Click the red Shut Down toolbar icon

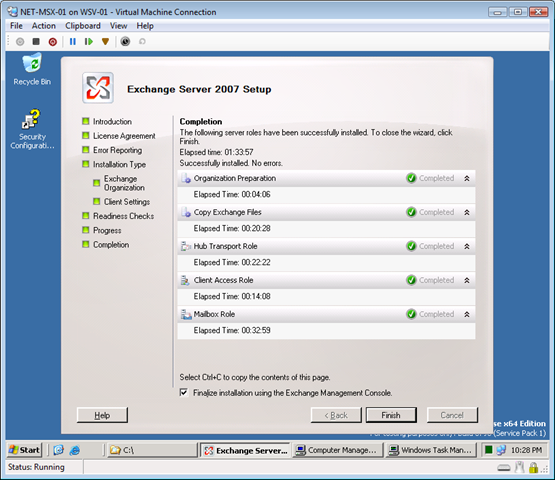pyautogui.click(x=53, y=42)
